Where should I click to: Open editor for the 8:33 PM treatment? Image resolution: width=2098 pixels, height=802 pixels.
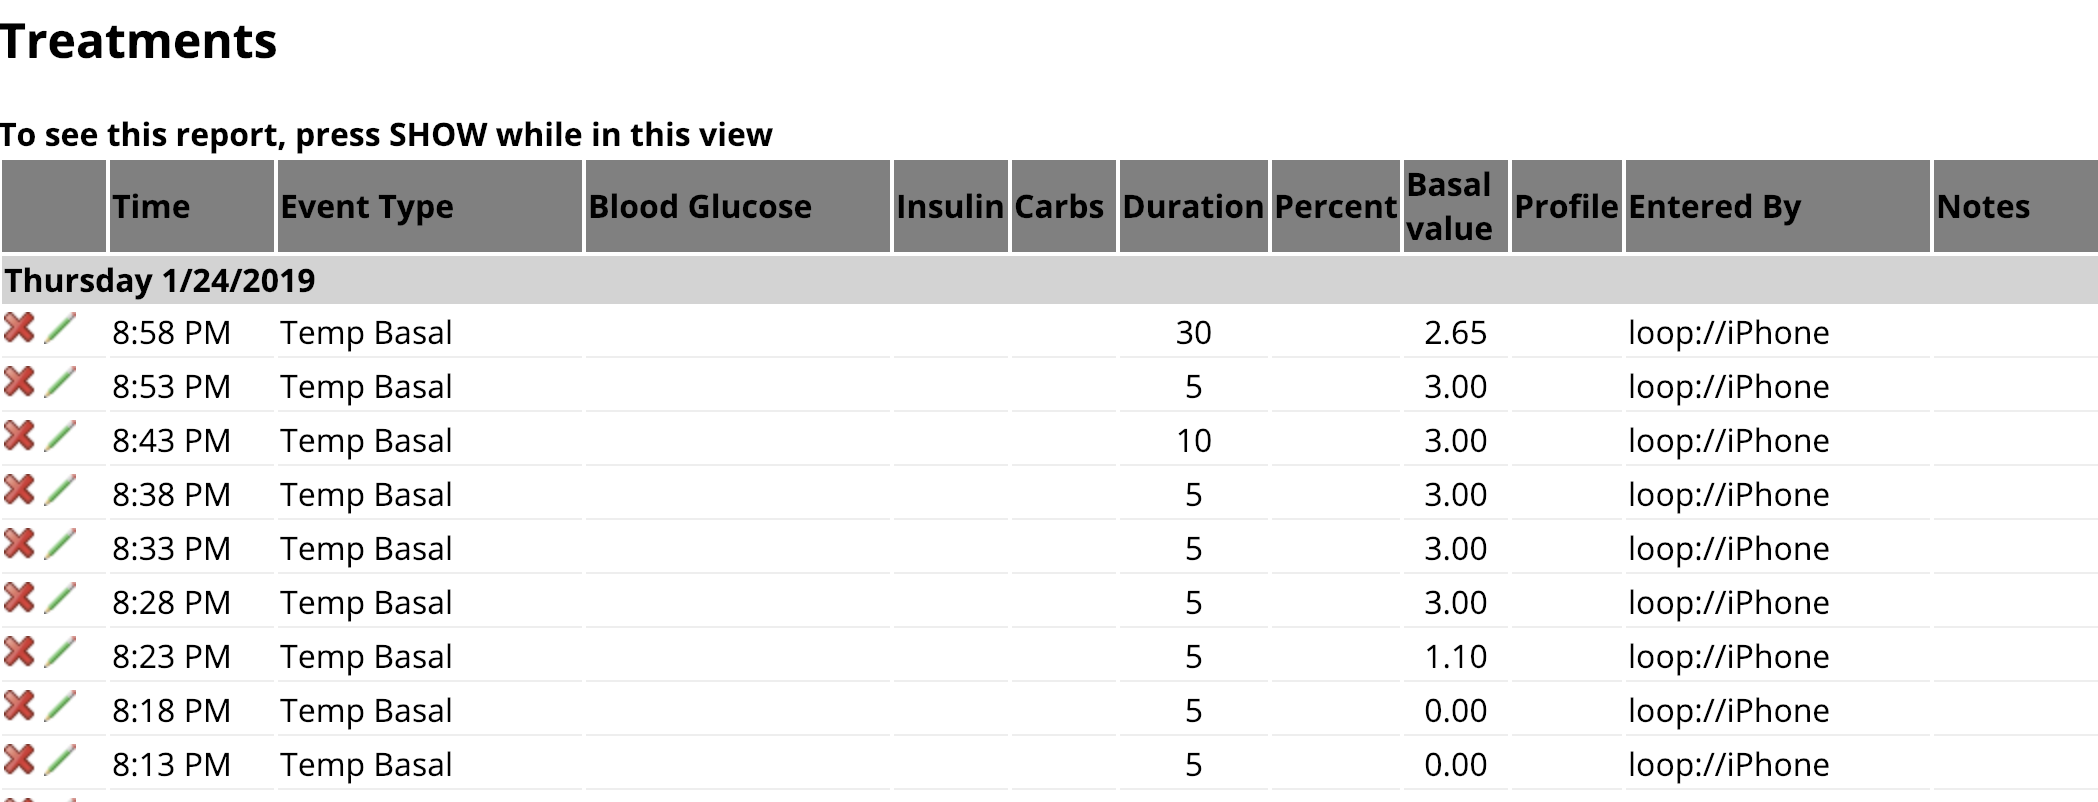pyautogui.click(x=60, y=544)
